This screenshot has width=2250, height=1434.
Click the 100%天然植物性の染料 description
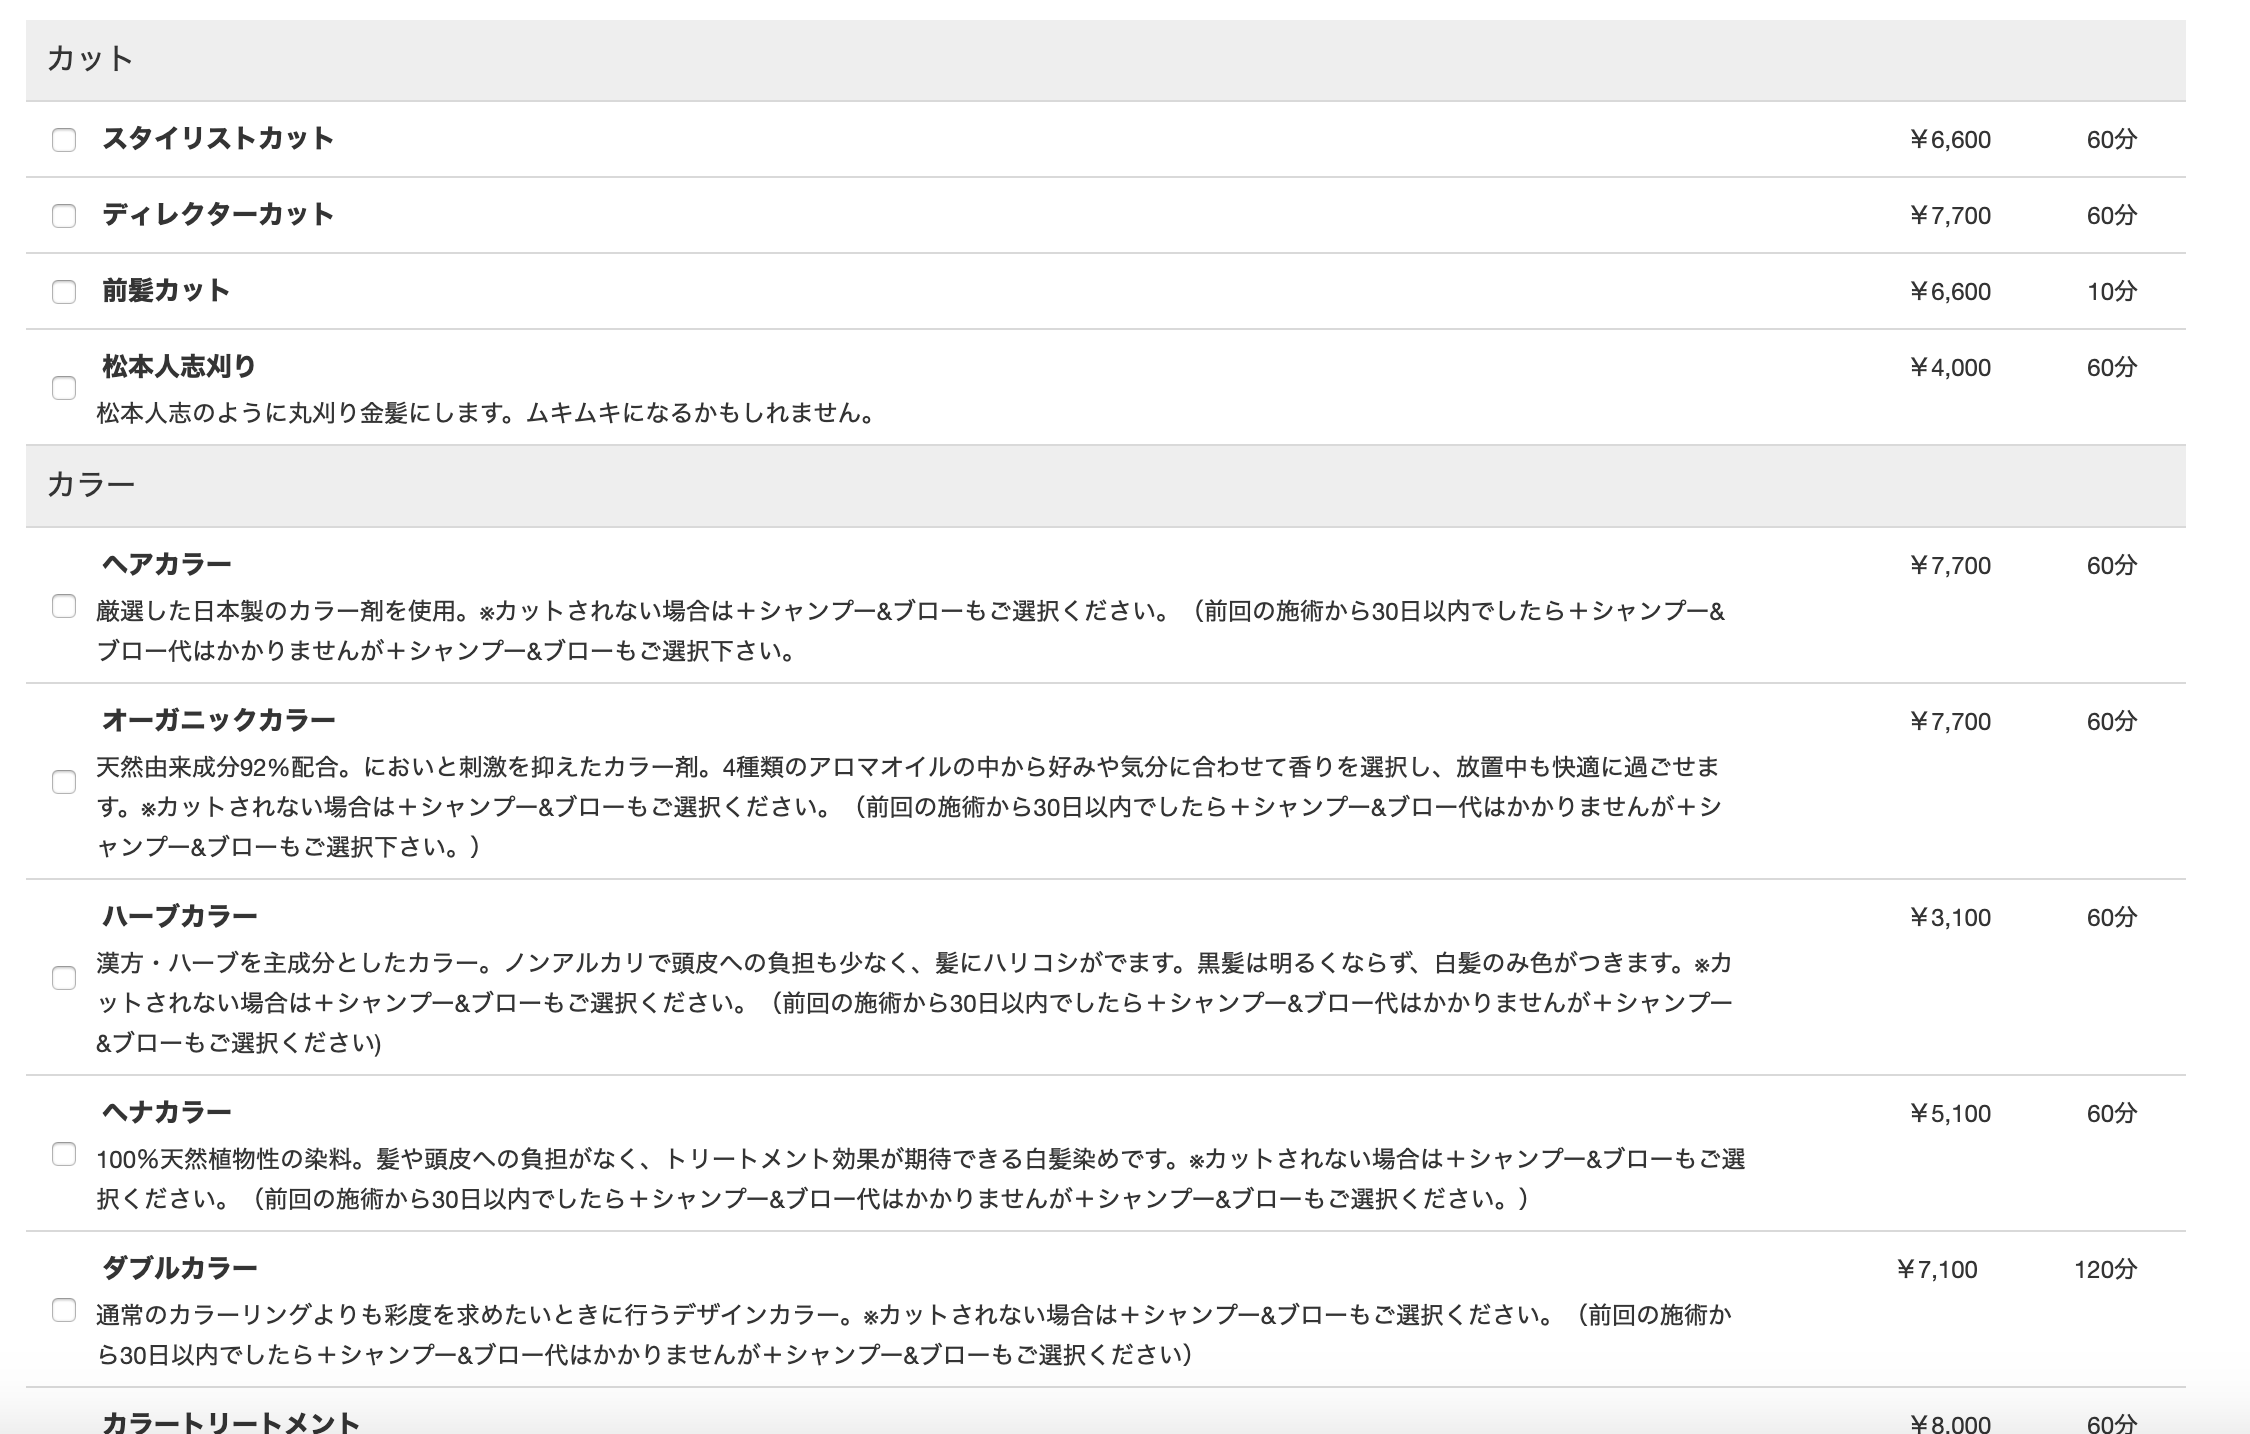coord(920,1178)
